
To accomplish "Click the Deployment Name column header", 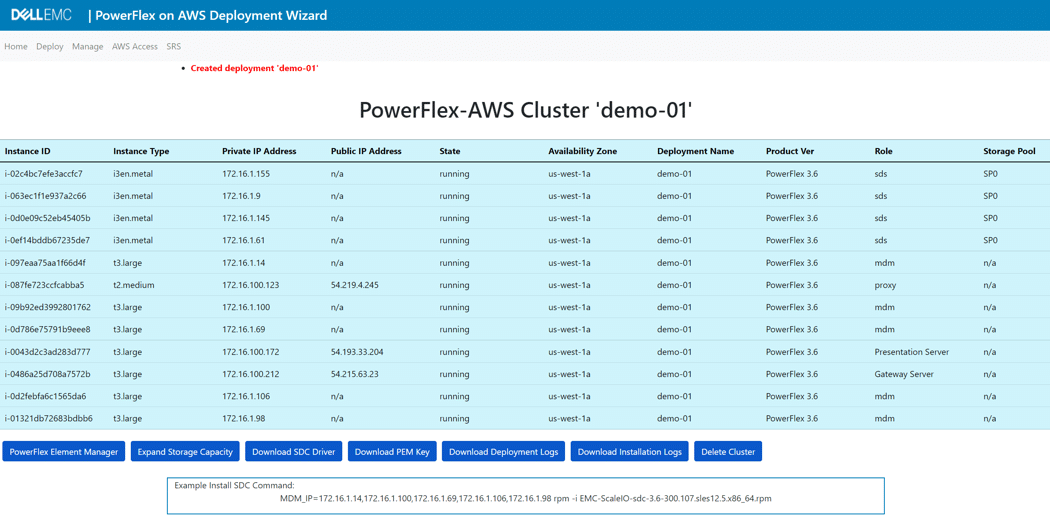I will pyautogui.click(x=695, y=151).
